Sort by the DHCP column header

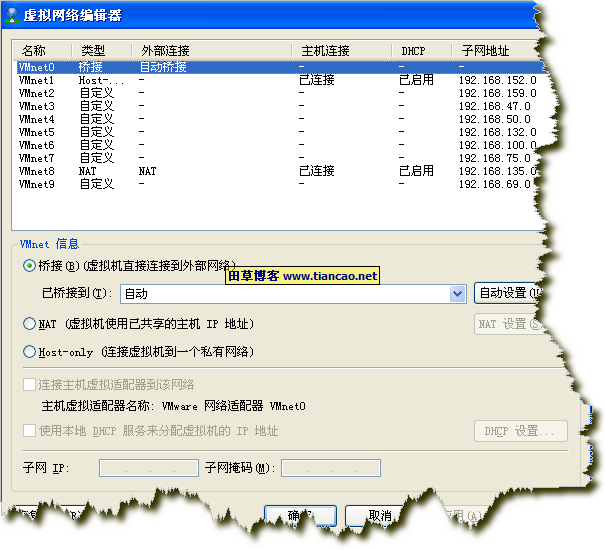(421, 50)
